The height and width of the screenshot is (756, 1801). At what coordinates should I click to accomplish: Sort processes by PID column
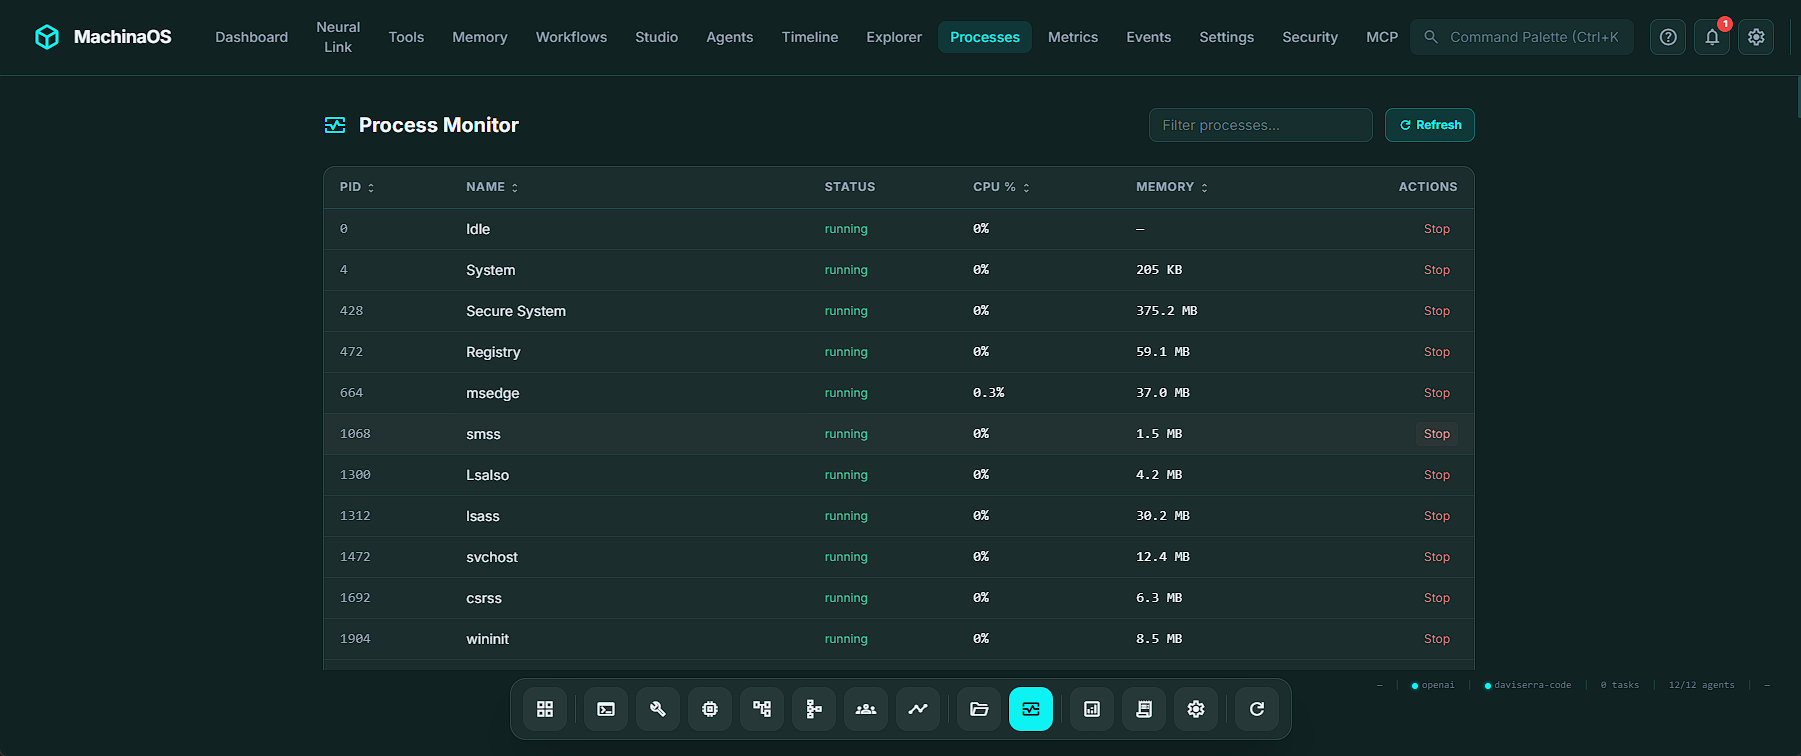tap(357, 187)
